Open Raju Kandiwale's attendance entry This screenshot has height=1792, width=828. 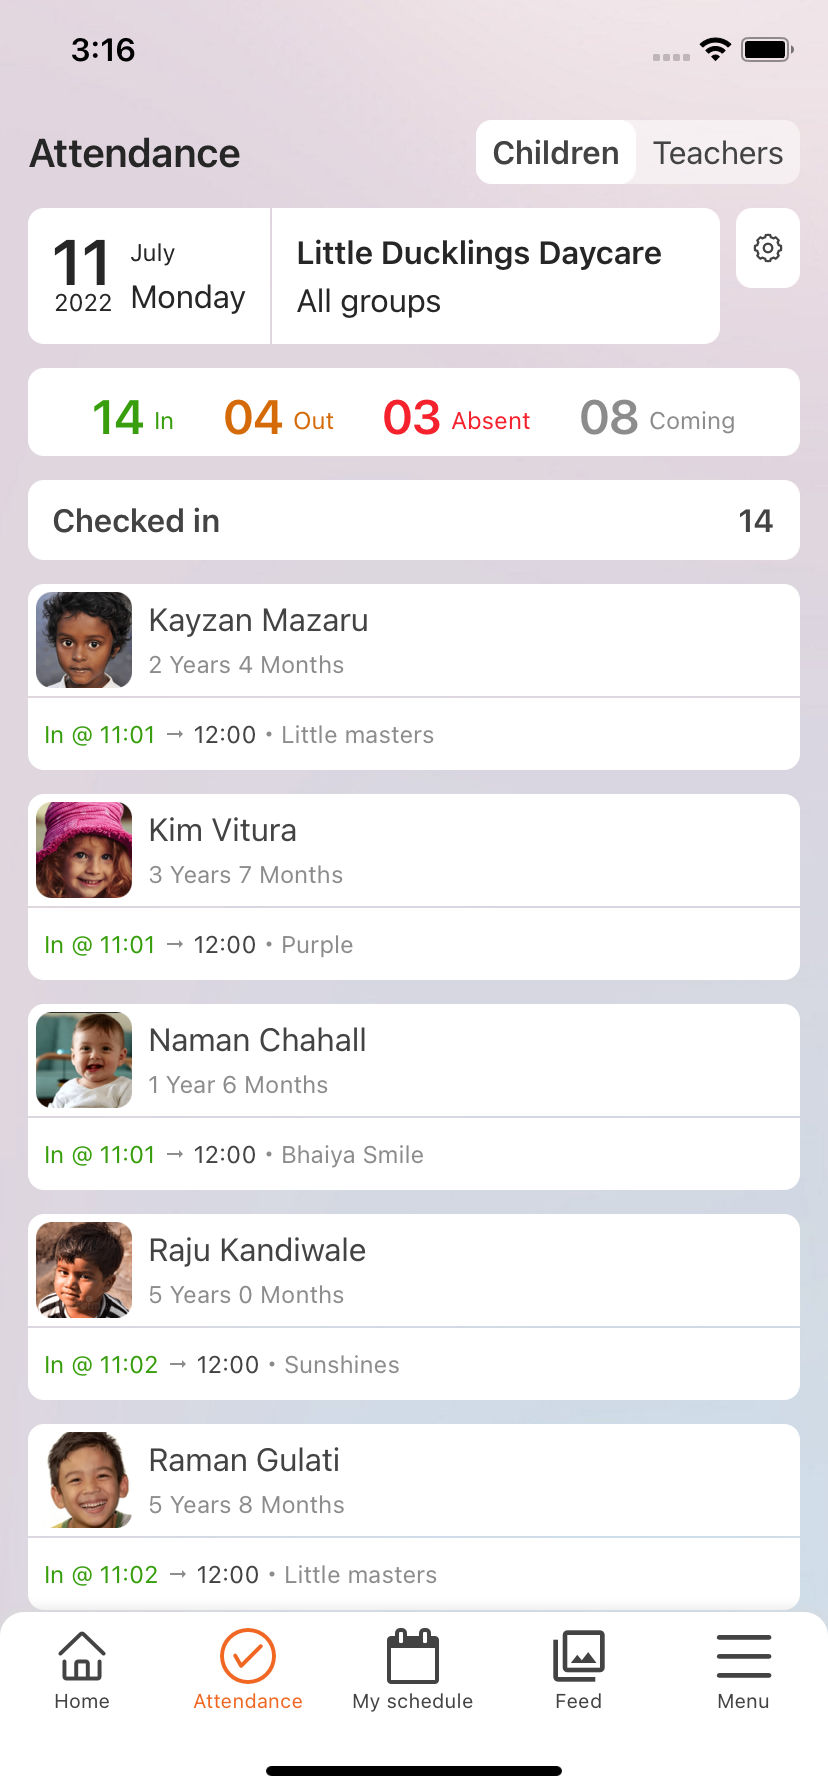point(414,1306)
